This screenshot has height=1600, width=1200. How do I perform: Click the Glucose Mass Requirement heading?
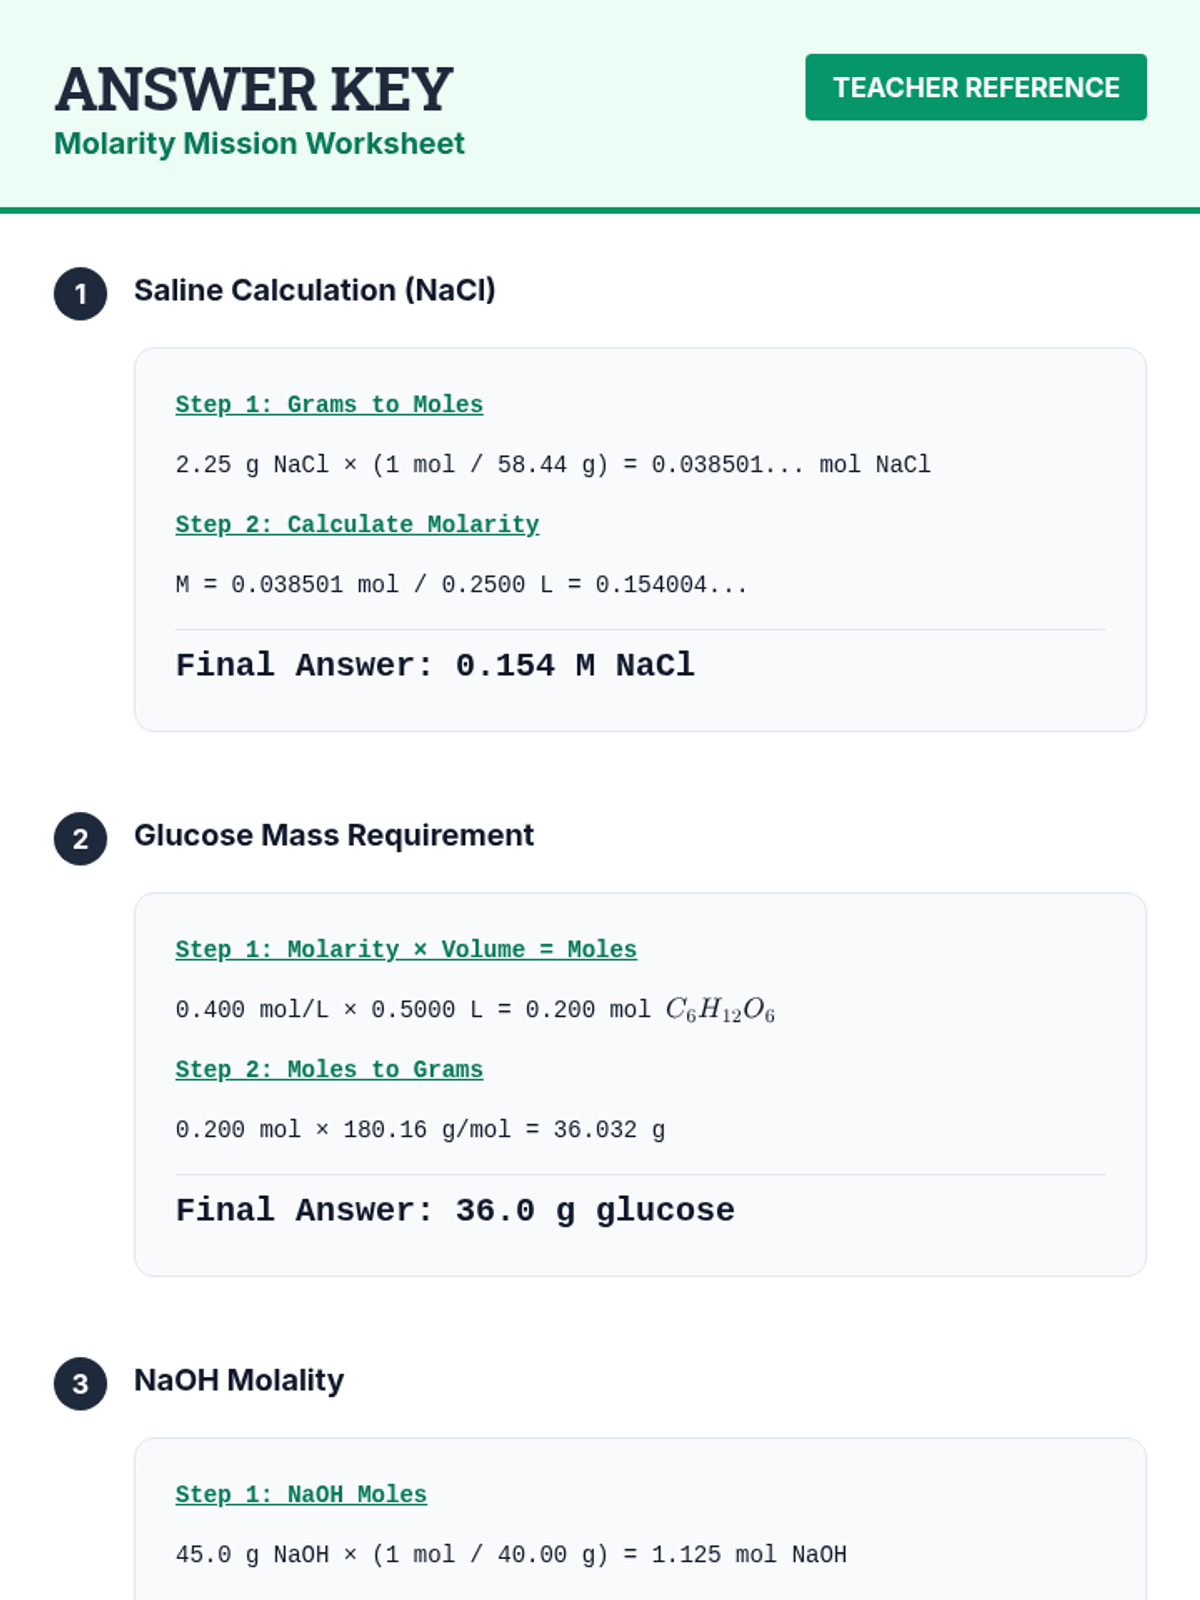point(334,835)
